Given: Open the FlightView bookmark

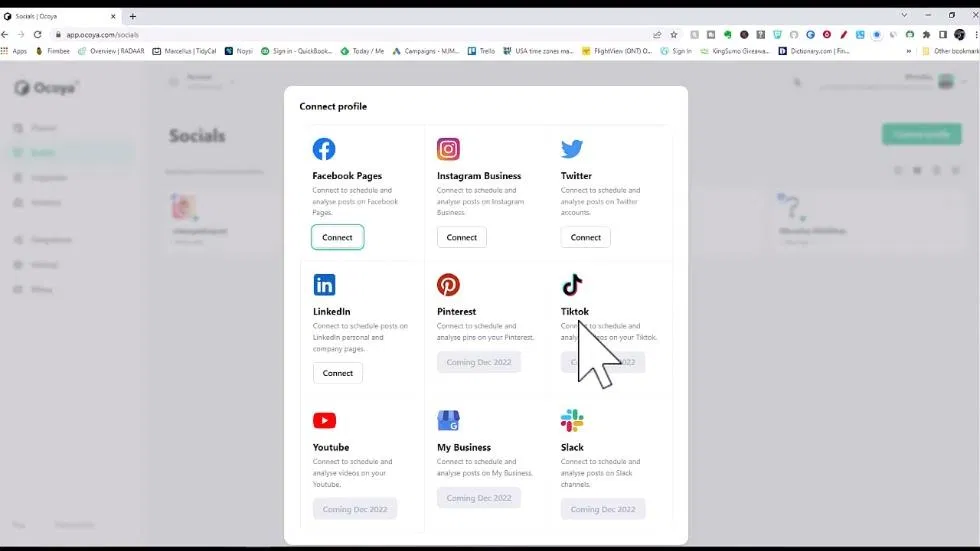Looking at the screenshot, I should point(618,51).
